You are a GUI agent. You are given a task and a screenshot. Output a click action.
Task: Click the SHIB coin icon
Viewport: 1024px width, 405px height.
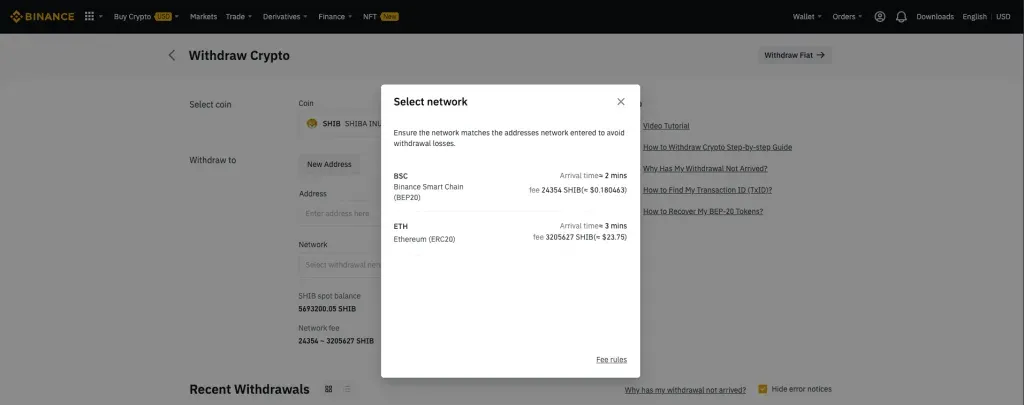tap(312, 123)
